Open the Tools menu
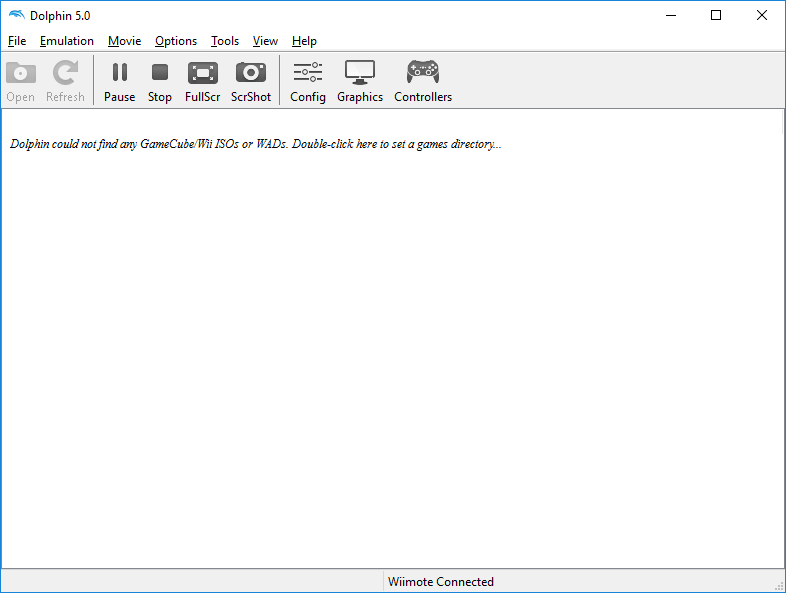Screen dimensions: 786x593 [x=225, y=41]
